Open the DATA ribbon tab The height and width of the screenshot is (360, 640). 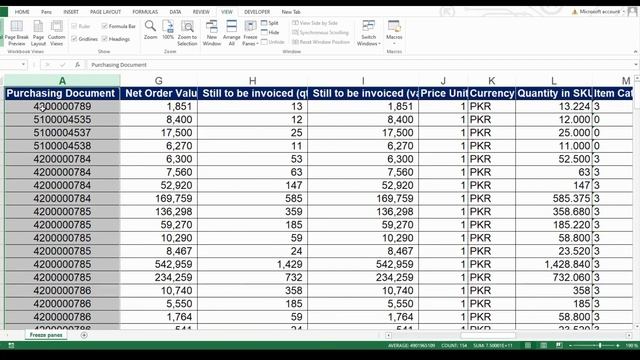tap(175, 12)
